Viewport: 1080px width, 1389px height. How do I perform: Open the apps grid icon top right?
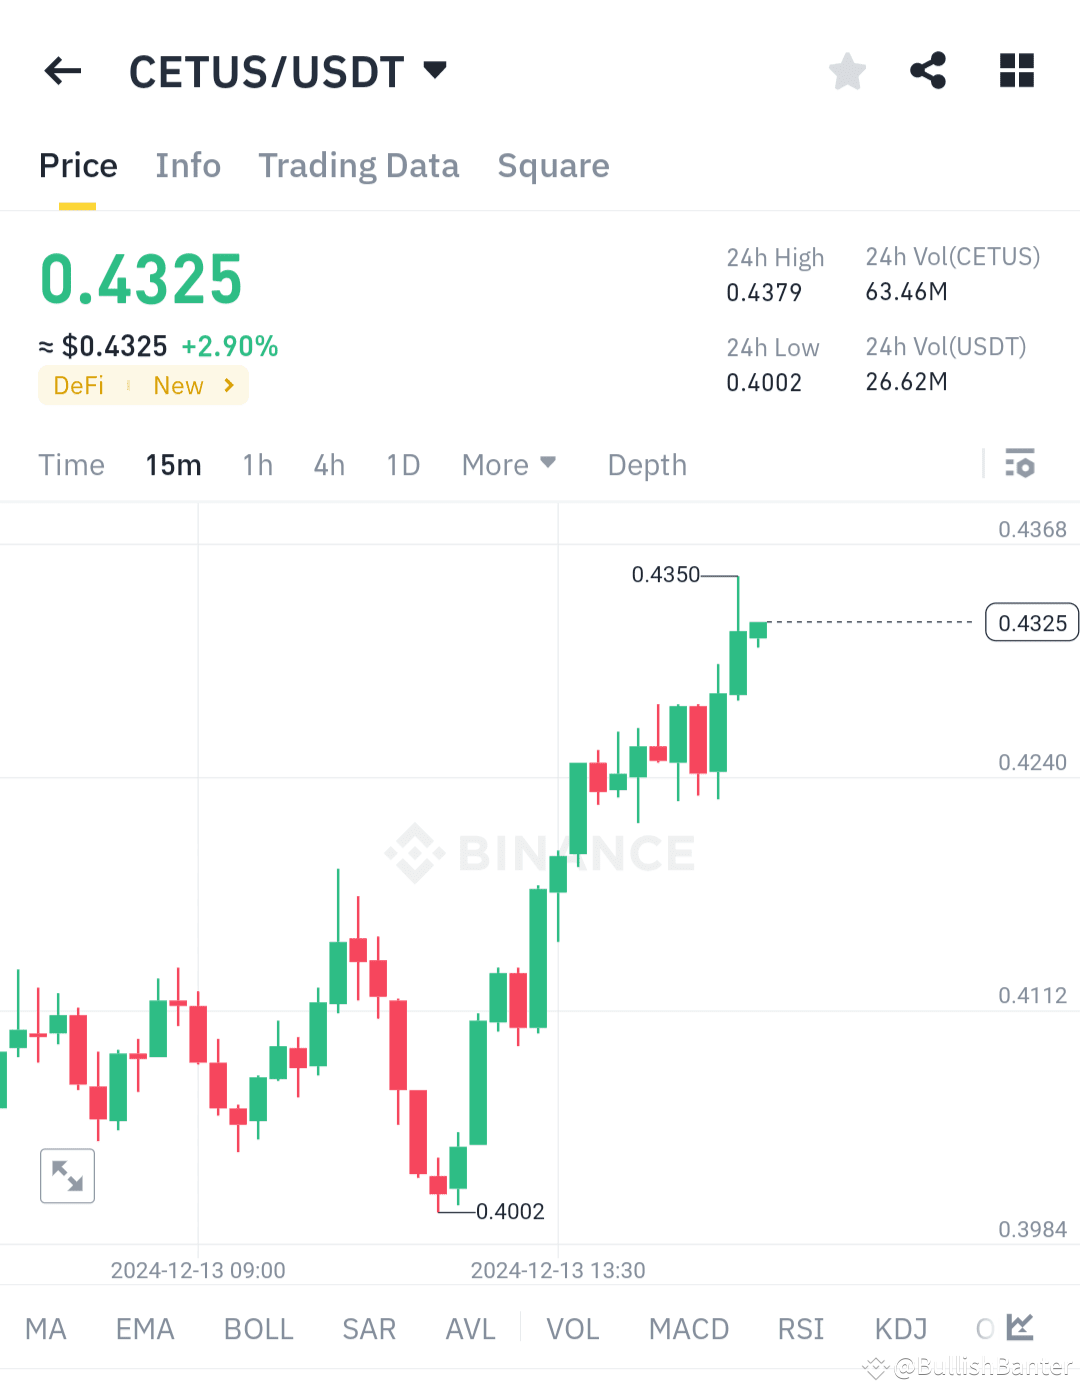(x=1016, y=71)
